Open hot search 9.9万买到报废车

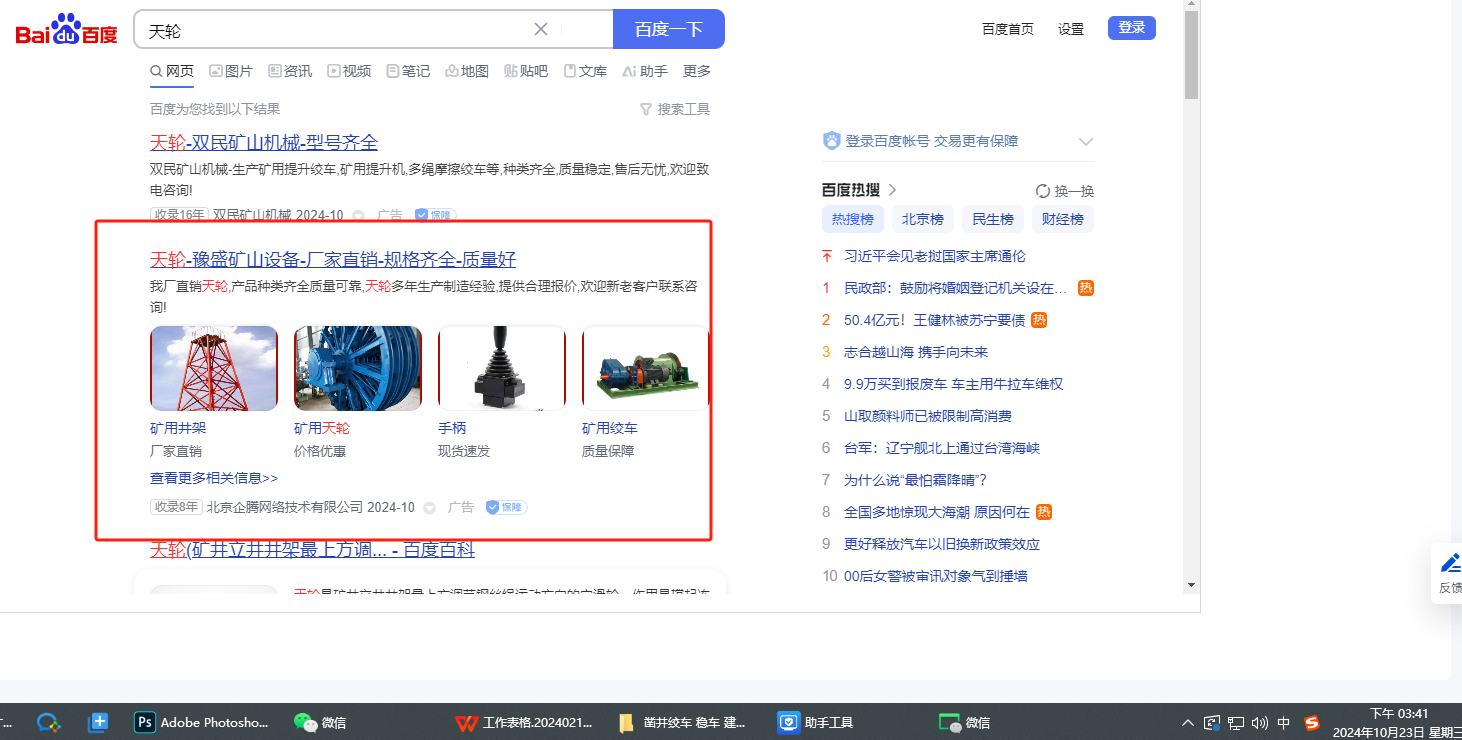click(x=954, y=385)
